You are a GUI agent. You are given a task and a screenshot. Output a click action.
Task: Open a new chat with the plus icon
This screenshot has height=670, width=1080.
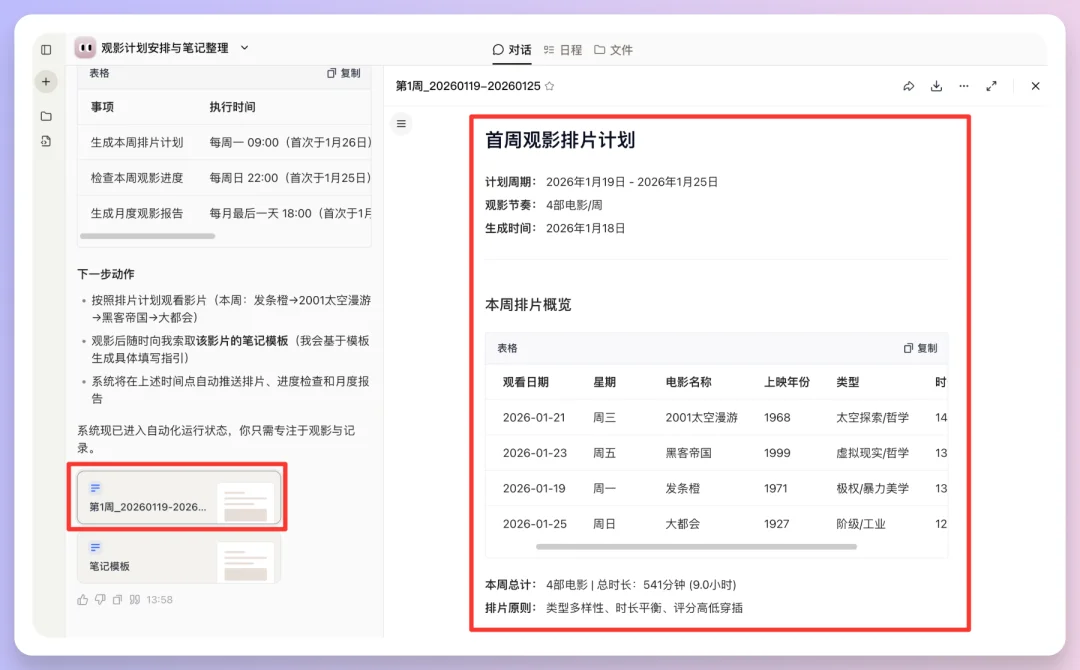46,81
